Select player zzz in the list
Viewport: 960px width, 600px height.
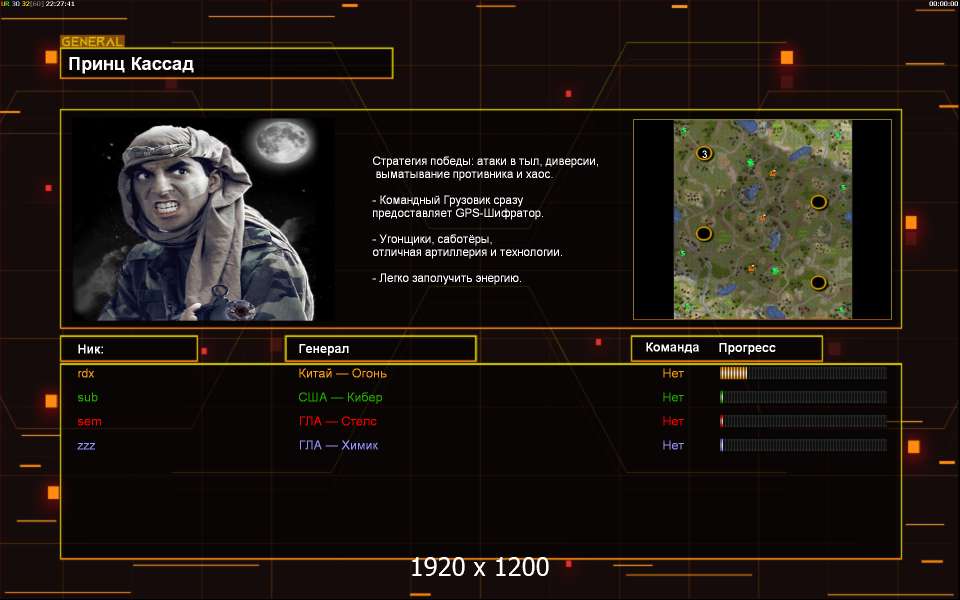[87, 445]
